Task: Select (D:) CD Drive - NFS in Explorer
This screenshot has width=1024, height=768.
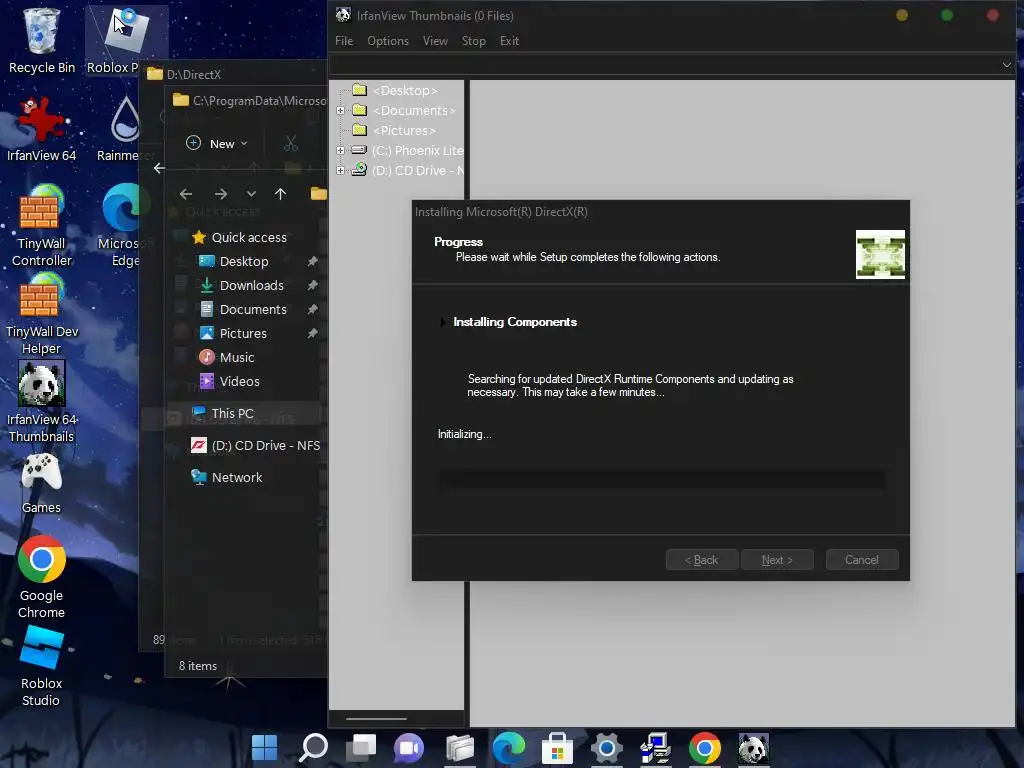Action: pyautogui.click(x=255, y=445)
